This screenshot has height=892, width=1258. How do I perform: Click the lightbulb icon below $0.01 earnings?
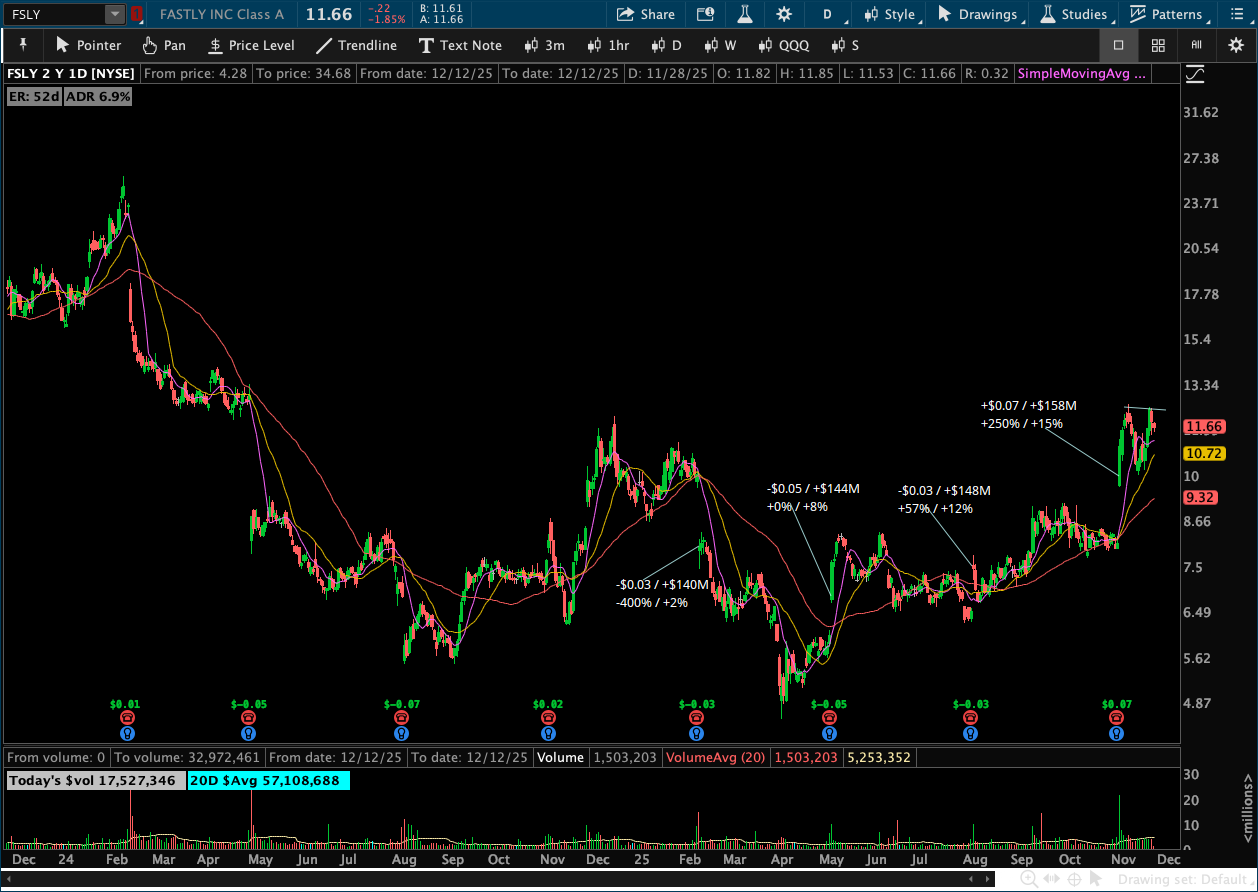pyautogui.click(x=127, y=734)
